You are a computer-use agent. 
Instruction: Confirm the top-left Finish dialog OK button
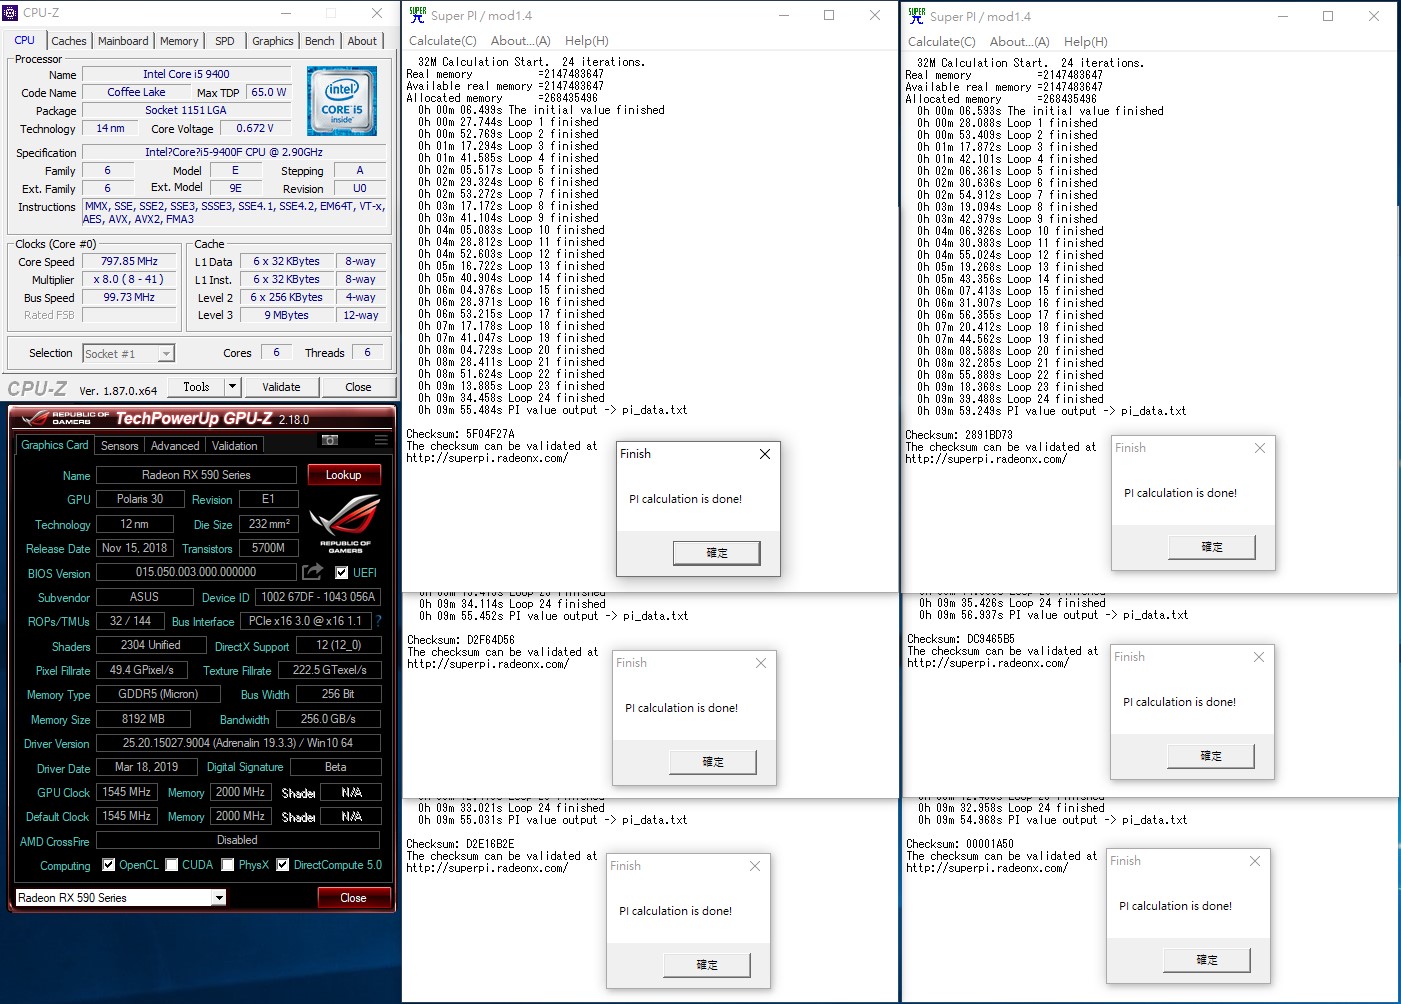tap(717, 553)
